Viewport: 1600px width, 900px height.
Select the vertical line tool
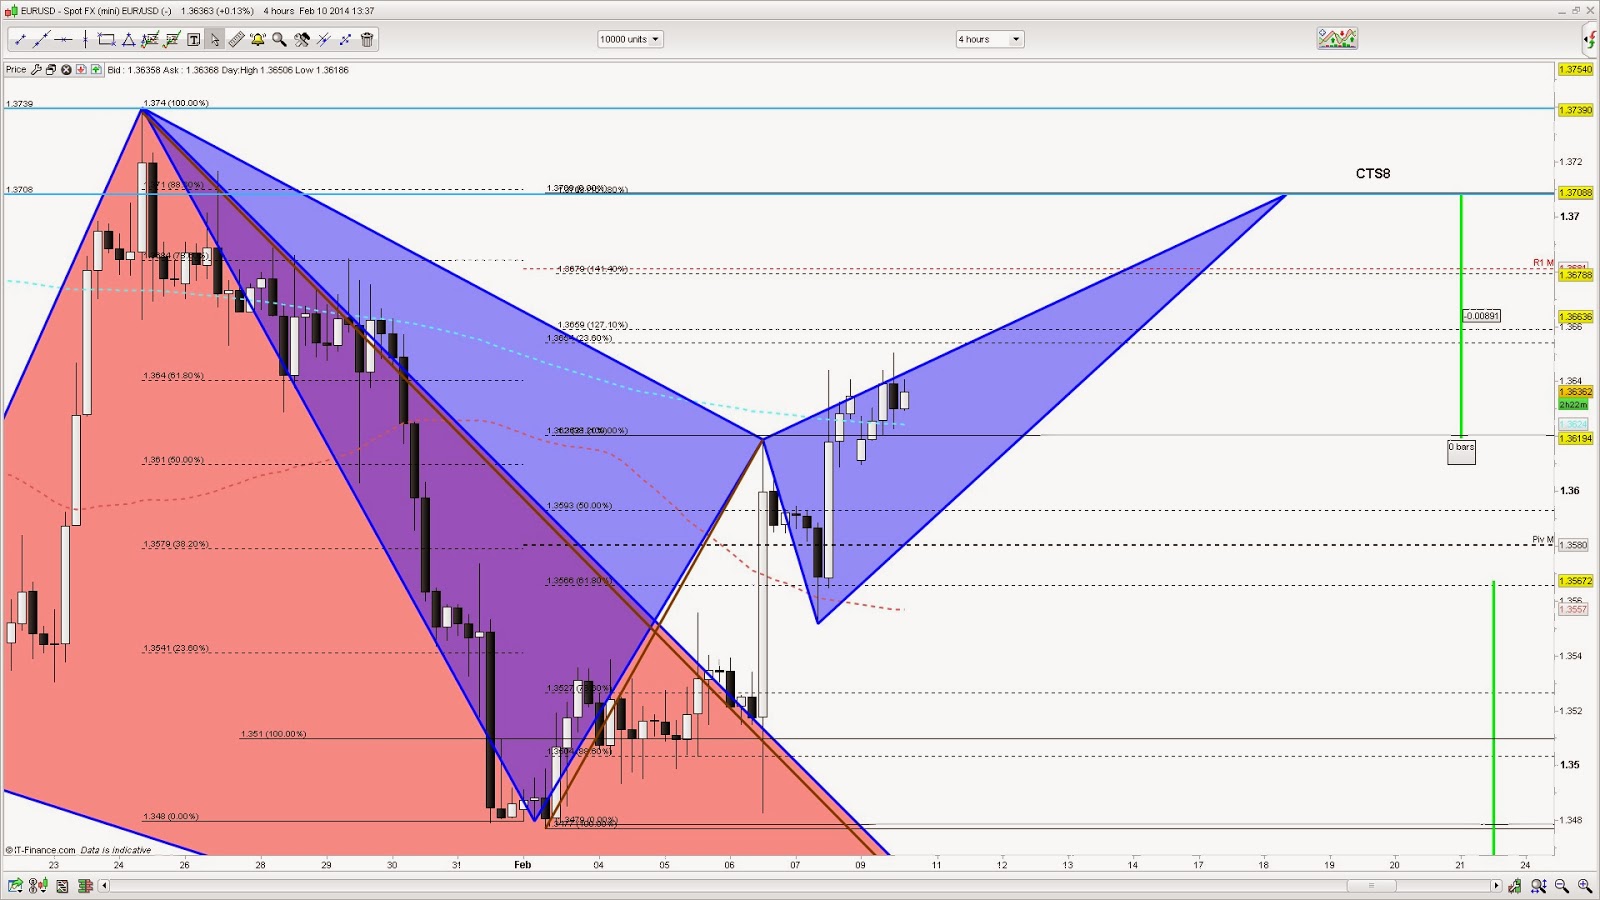[x=85, y=40]
